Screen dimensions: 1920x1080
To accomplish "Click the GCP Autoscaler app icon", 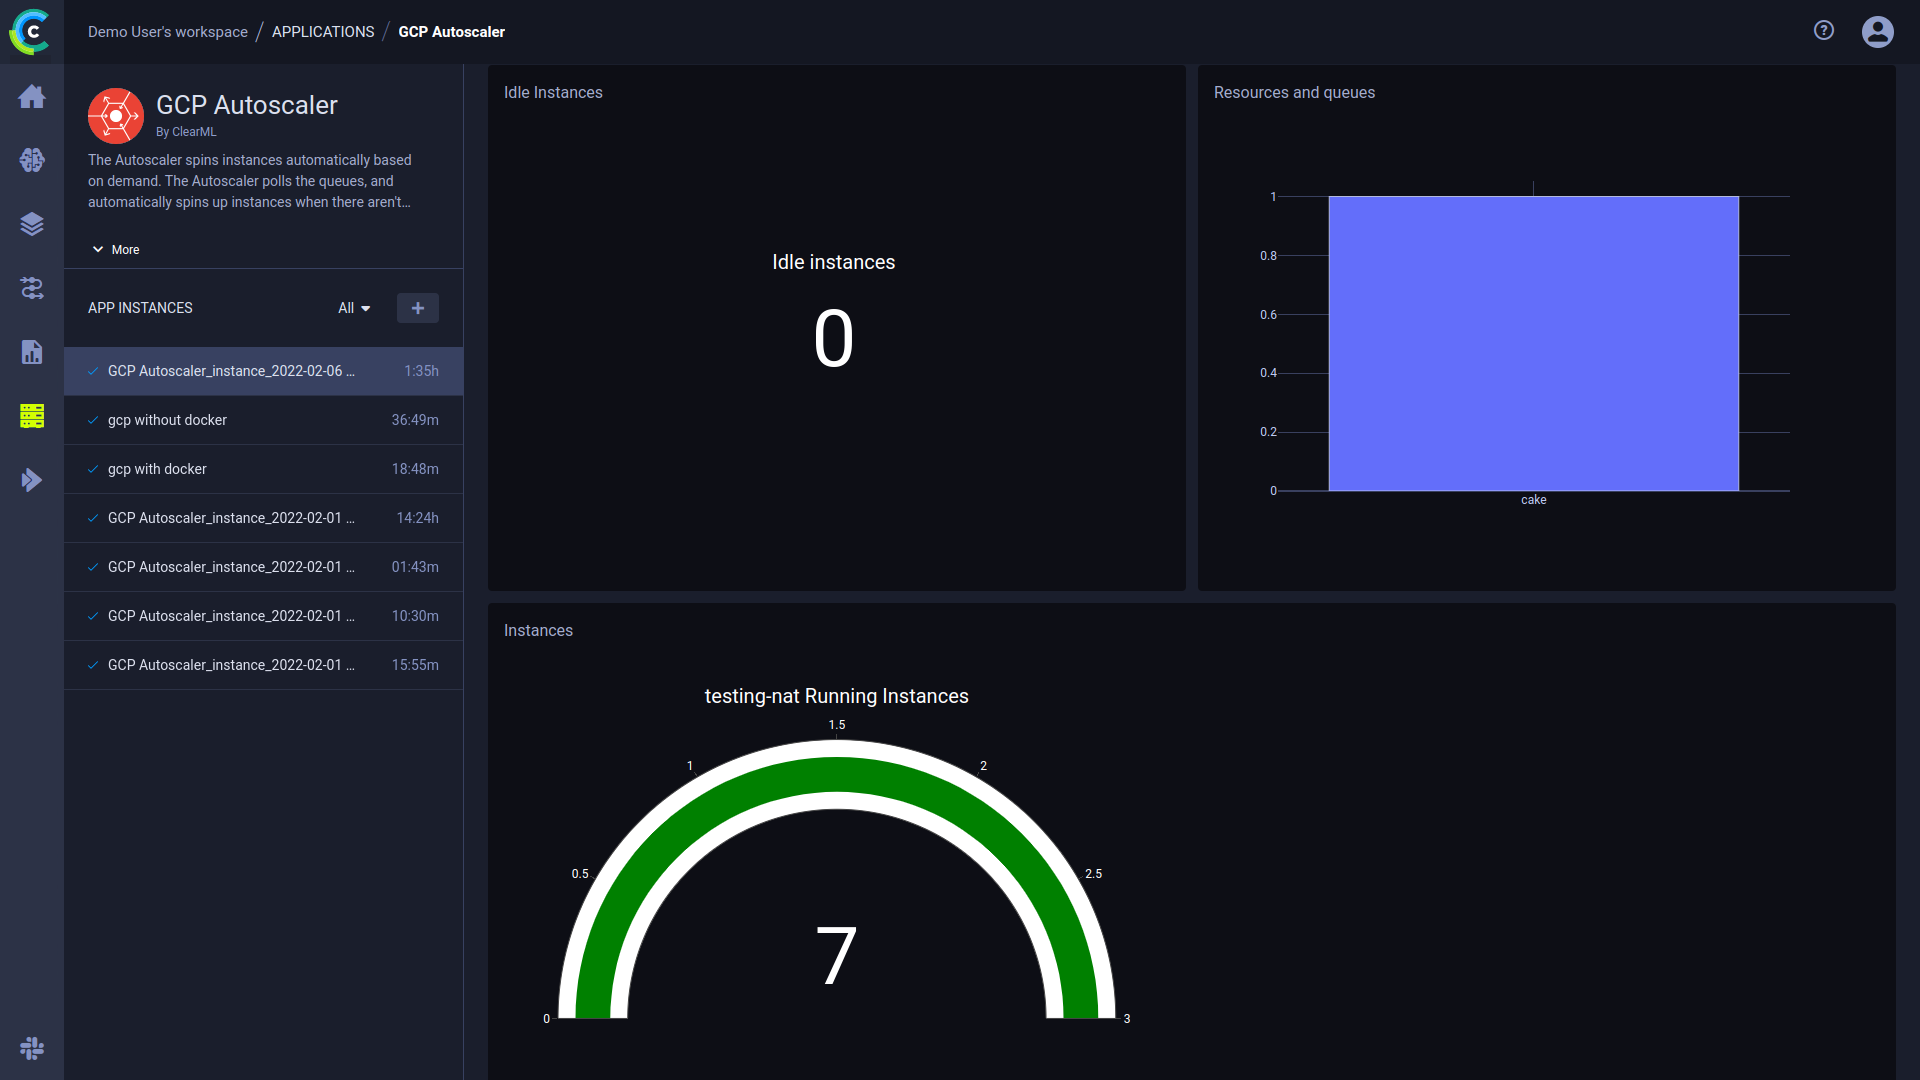I will pos(115,115).
